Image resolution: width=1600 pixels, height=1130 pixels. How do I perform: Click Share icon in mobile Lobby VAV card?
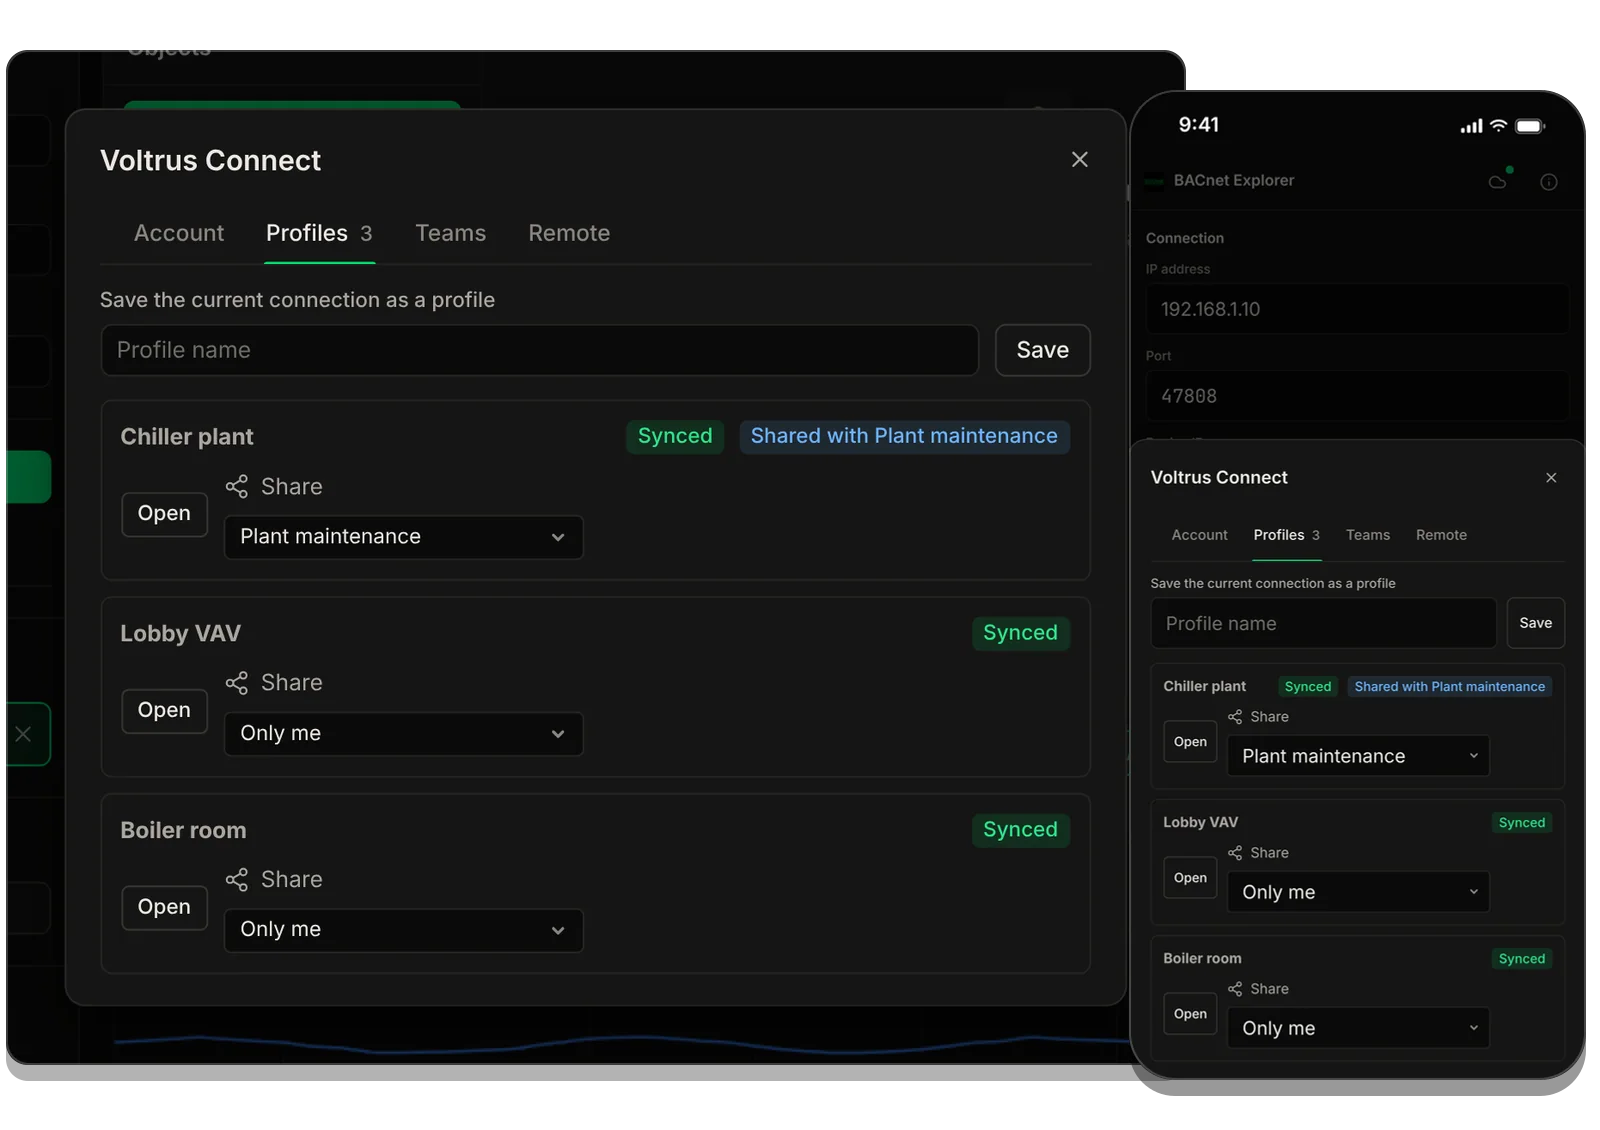(1235, 853)
